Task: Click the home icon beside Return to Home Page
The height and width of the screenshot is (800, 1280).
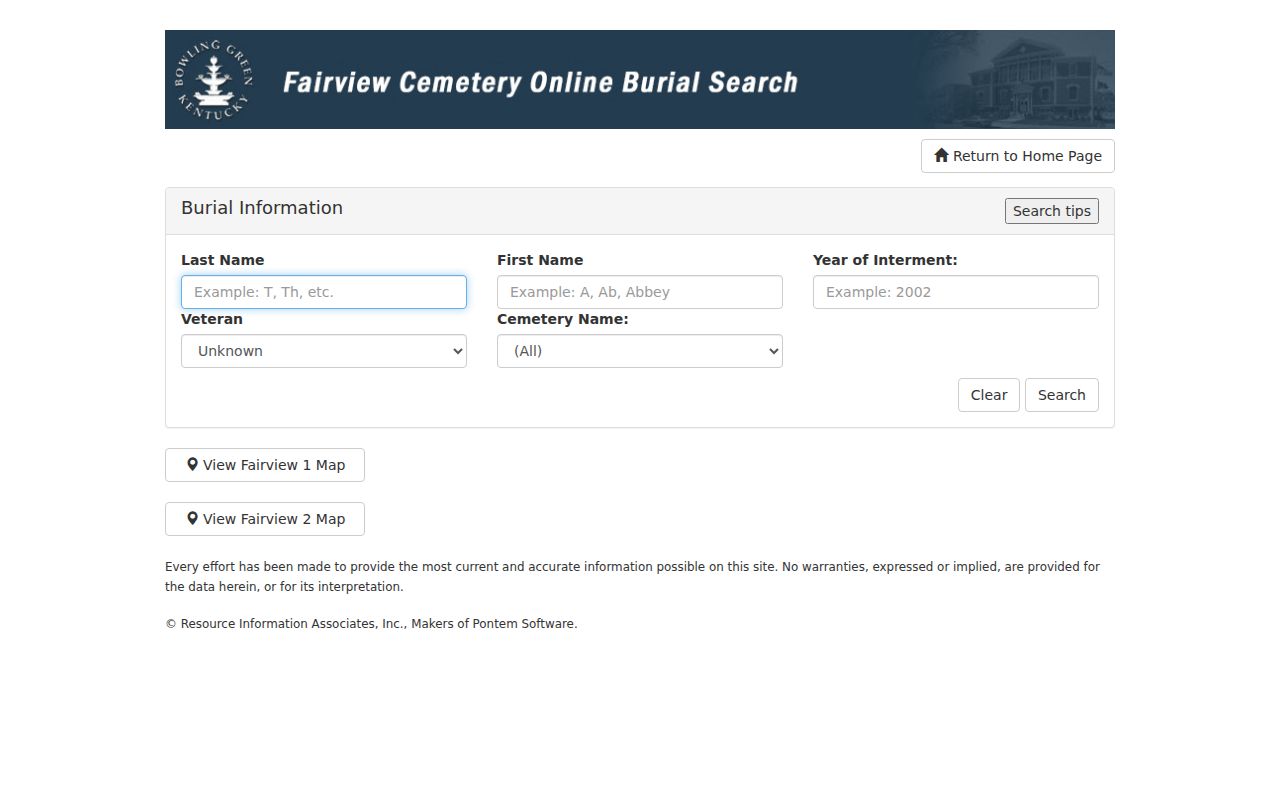Action: pos(941,156)
